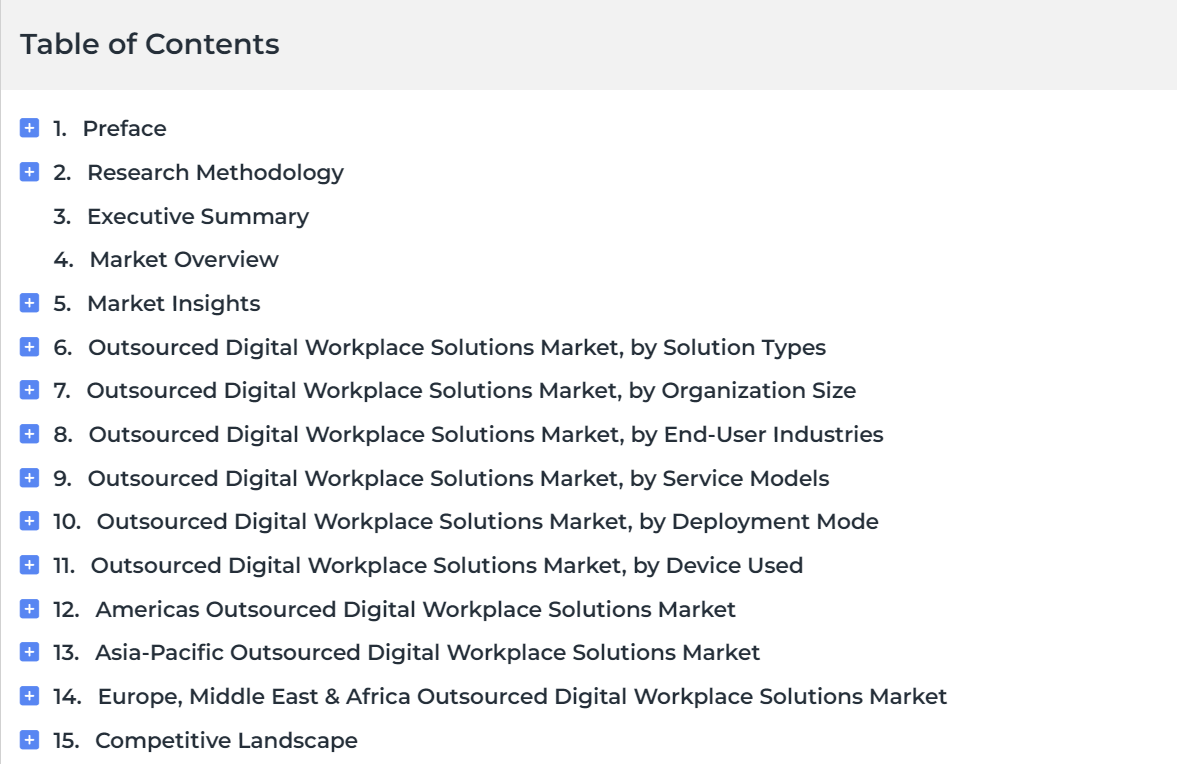The height and width of the screenshot is (764, 1177).
Task: Select the Competitive Landscape title text
Action: click(x=226, y=741)
